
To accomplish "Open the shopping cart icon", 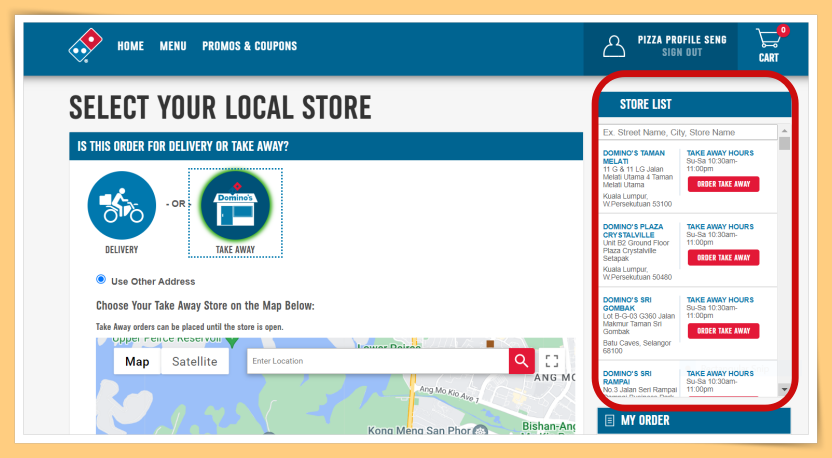I will coord(768,38).
